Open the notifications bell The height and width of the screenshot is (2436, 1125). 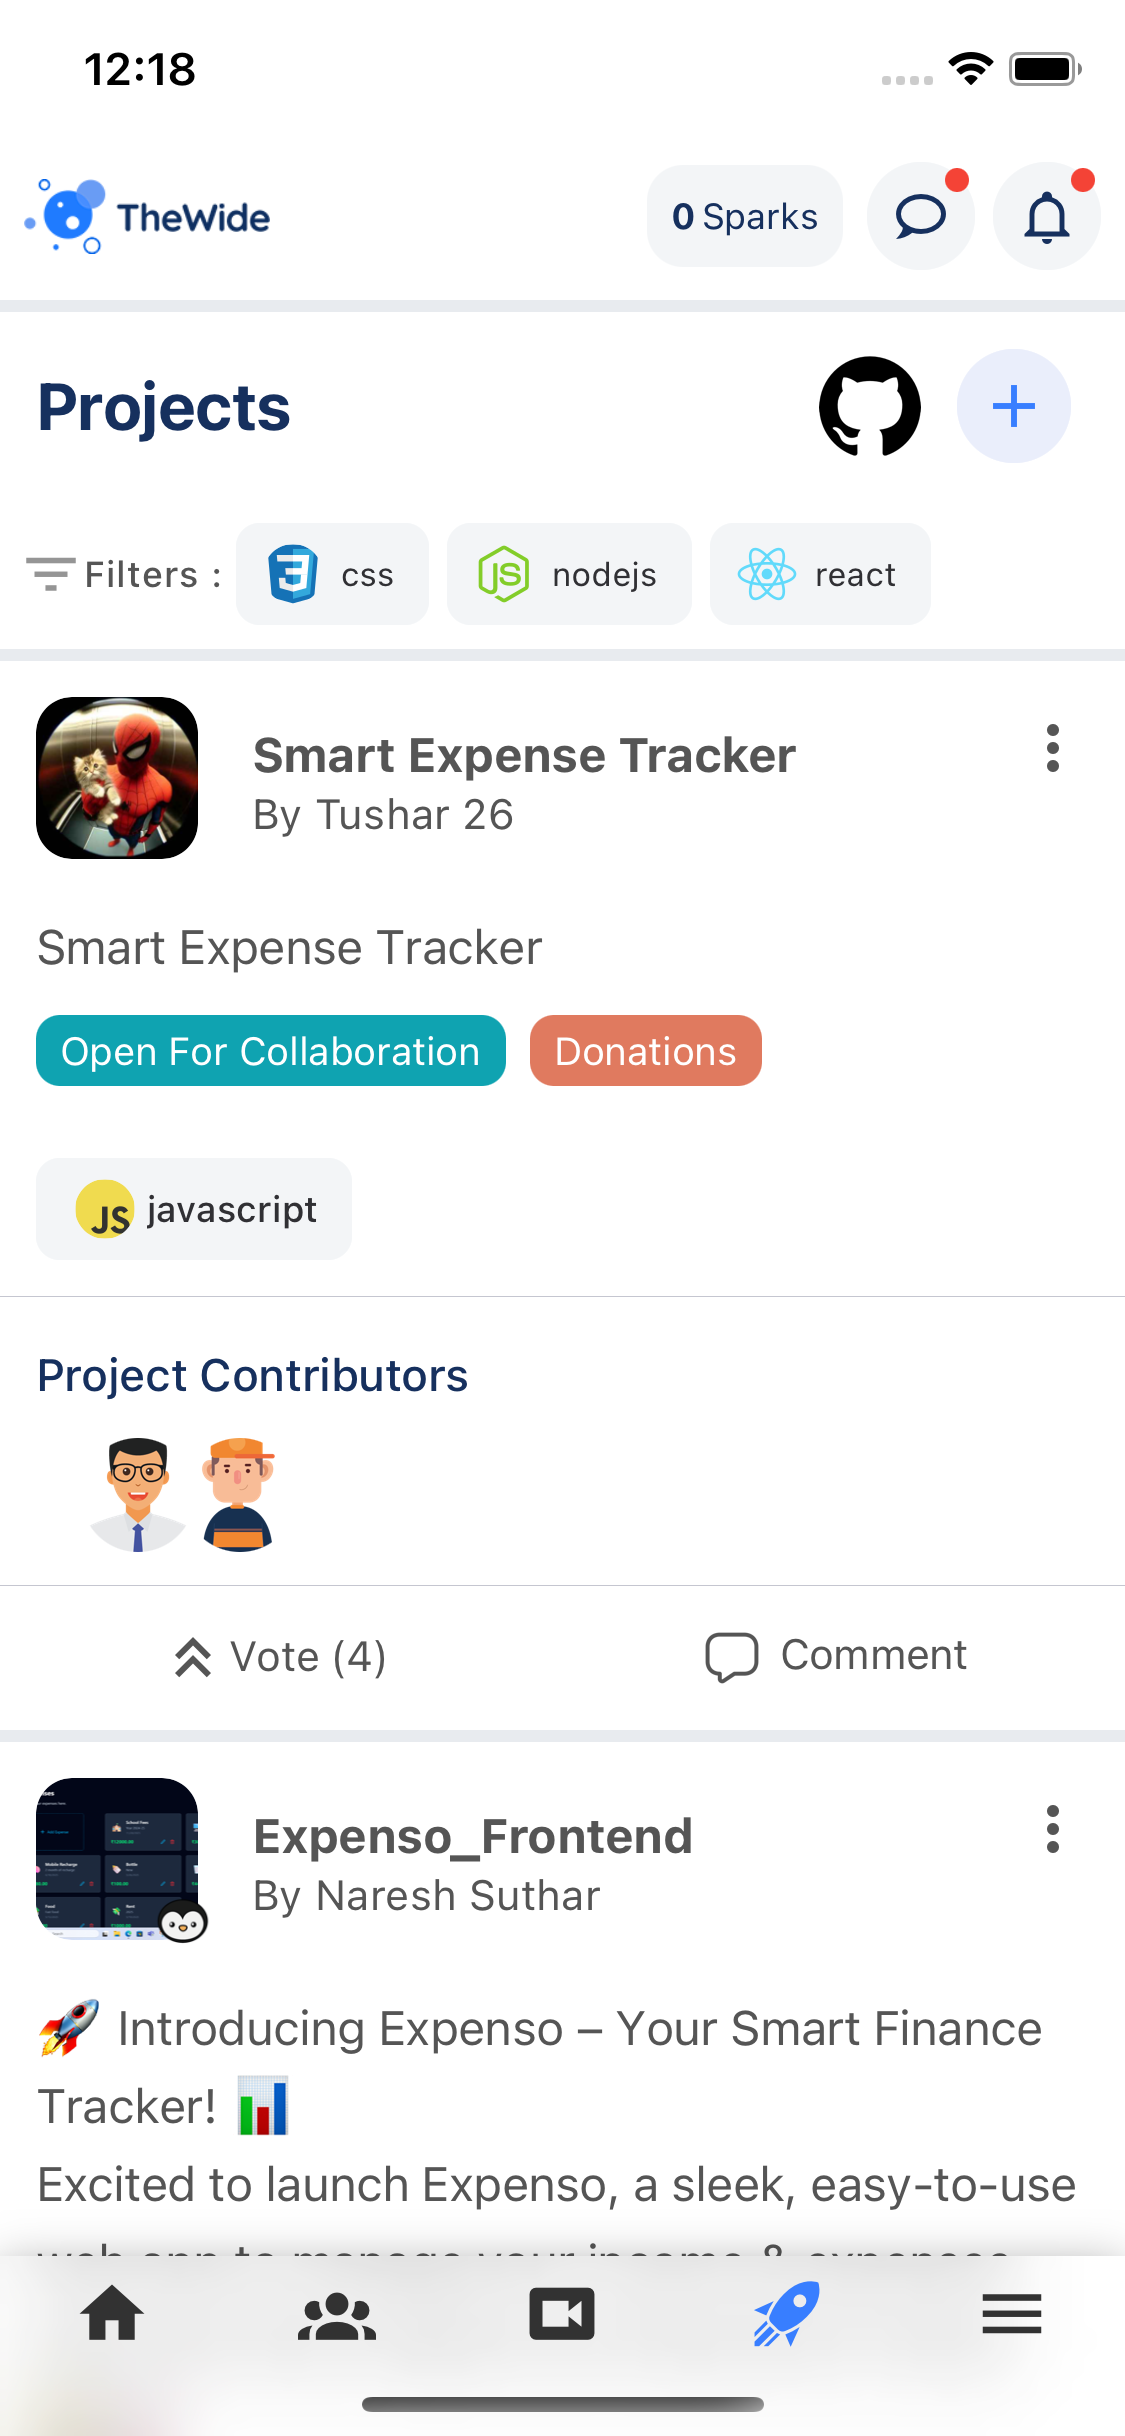(1046, 215)
